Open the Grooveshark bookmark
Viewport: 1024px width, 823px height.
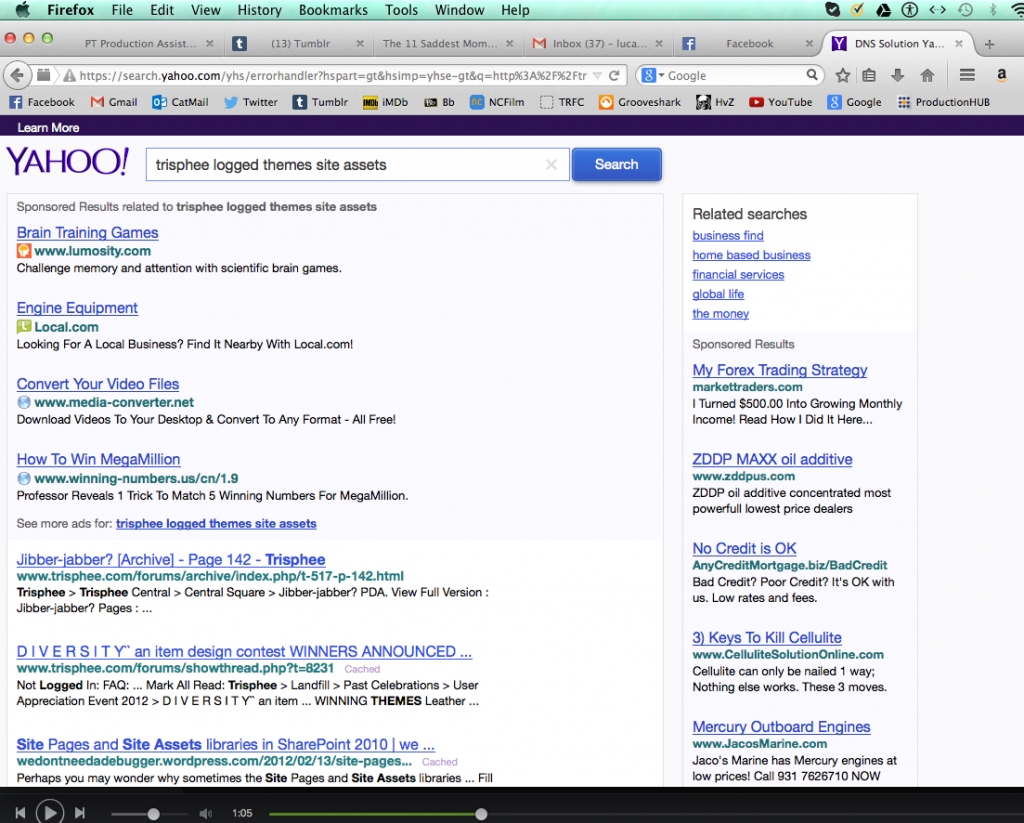[640, 102]
